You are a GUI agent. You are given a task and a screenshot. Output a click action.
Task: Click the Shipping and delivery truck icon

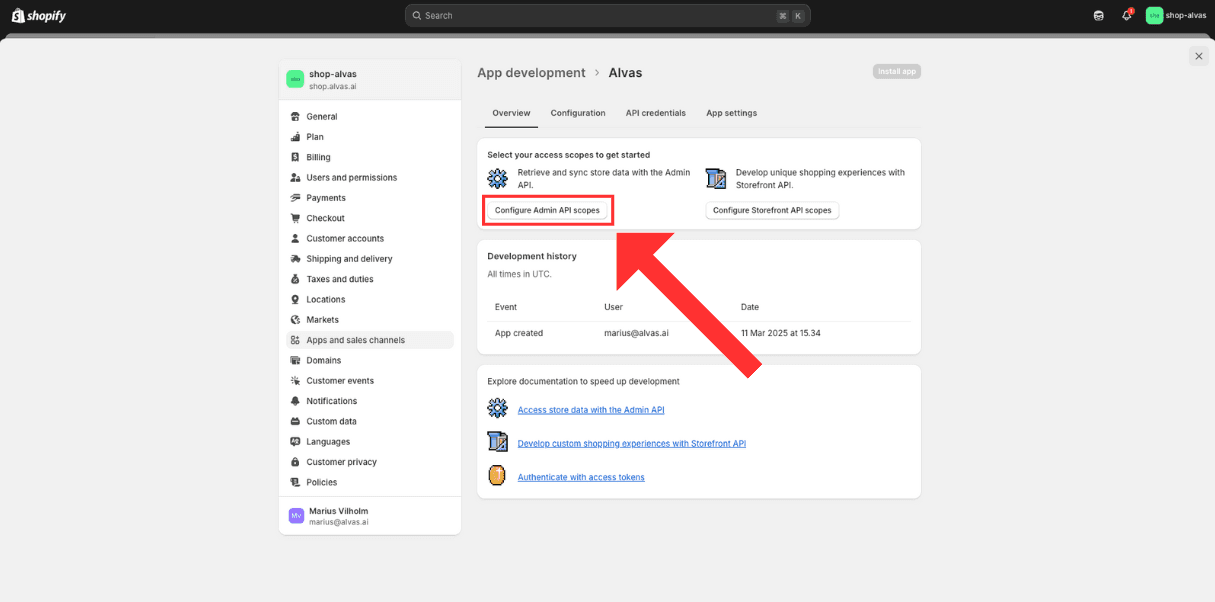coord(295,259)
